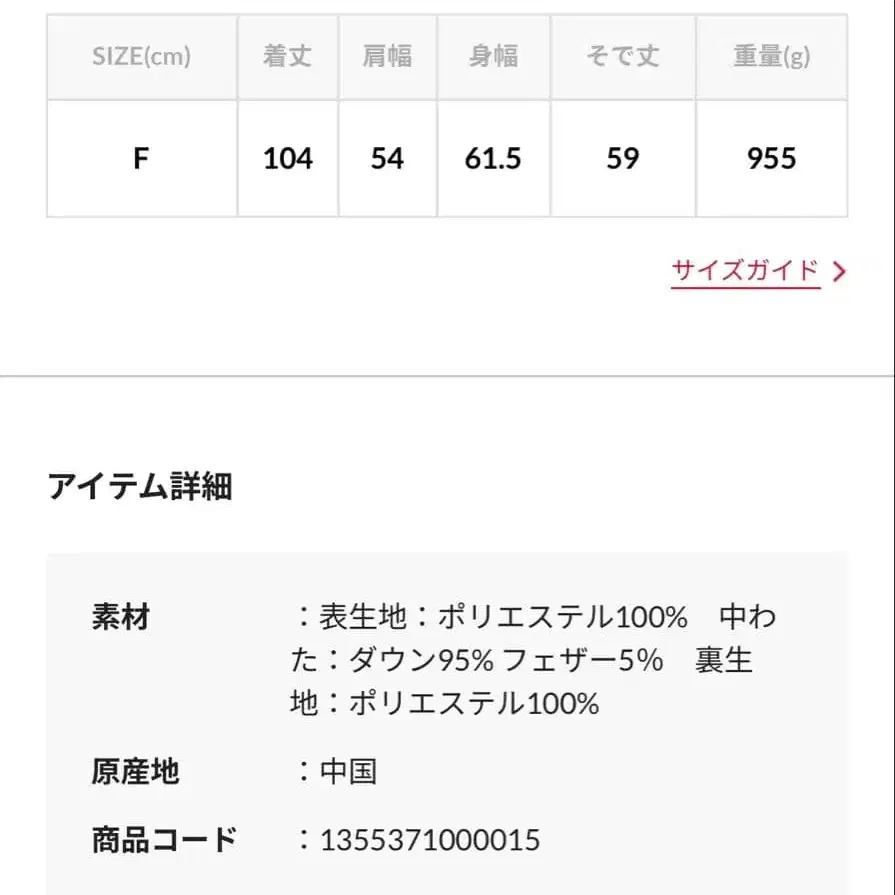Open the サイズガイド link
The width and height of the screenshot is (895, 895).
(745, 270)
